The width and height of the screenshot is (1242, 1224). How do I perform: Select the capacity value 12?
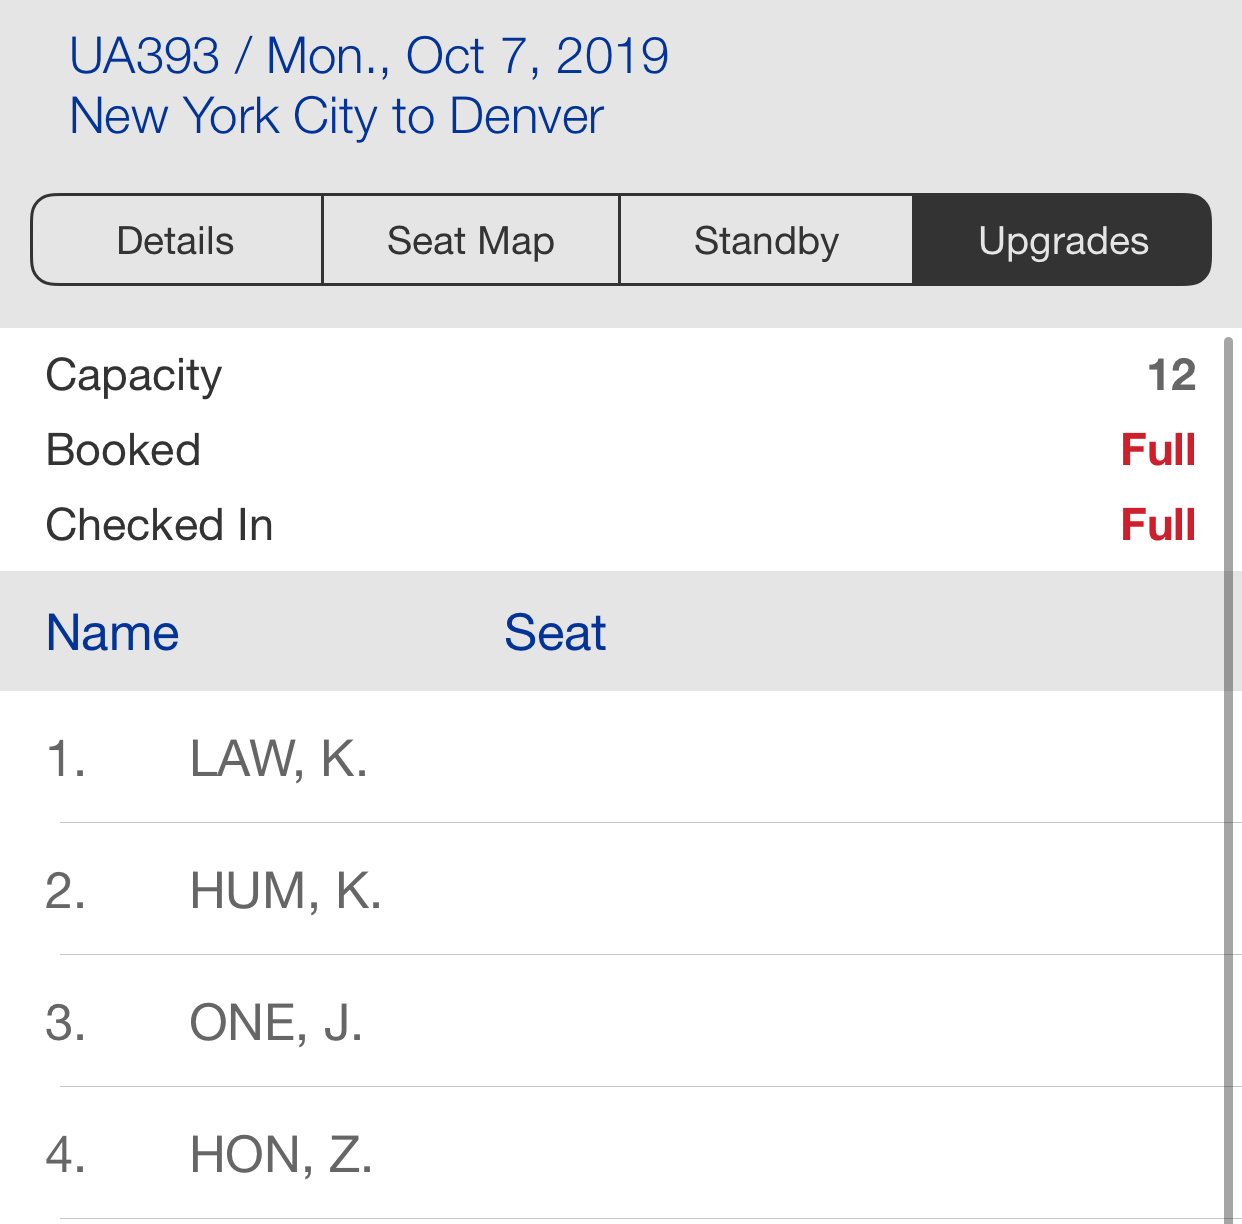(1171, 376)
